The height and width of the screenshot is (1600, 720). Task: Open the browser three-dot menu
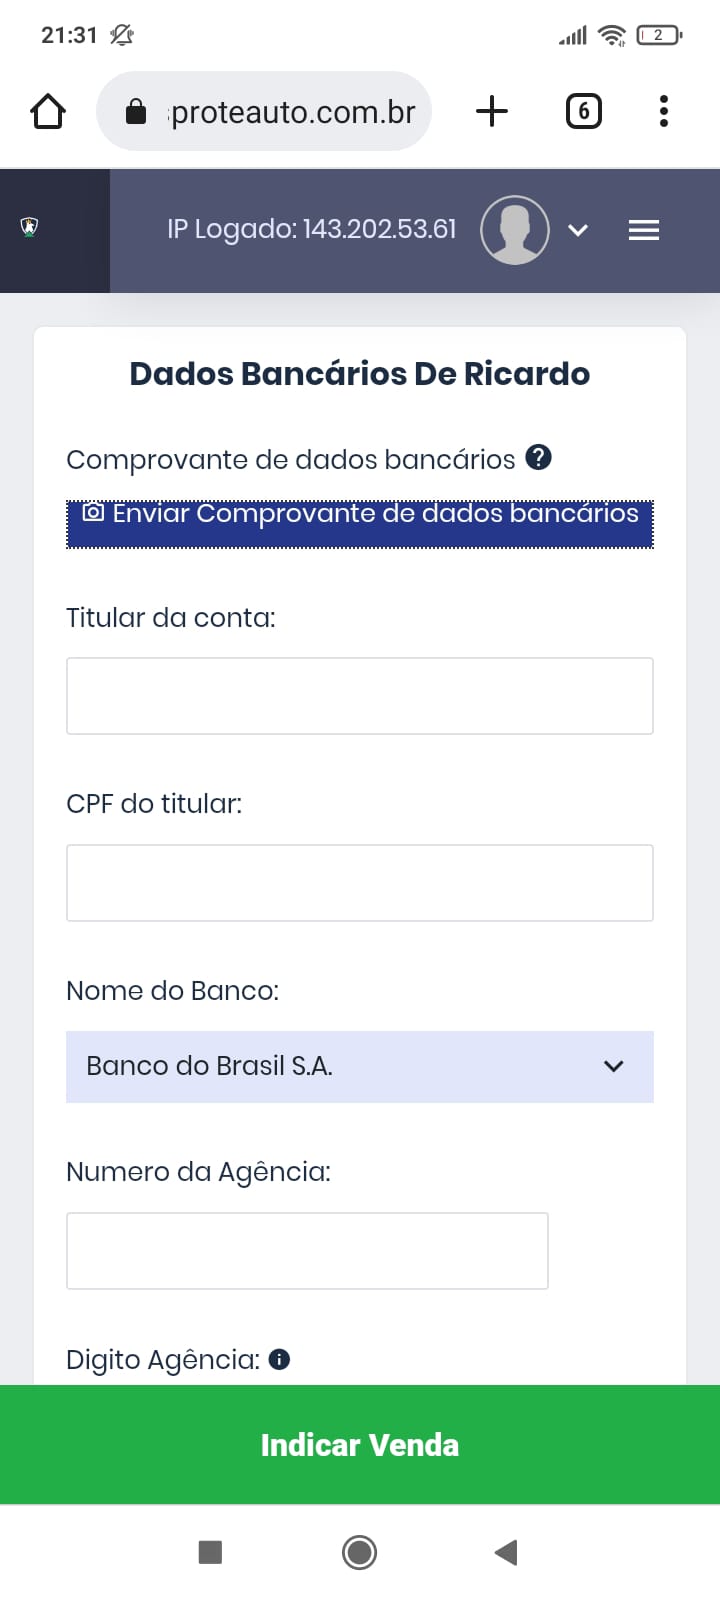click(x=663, y=111)
